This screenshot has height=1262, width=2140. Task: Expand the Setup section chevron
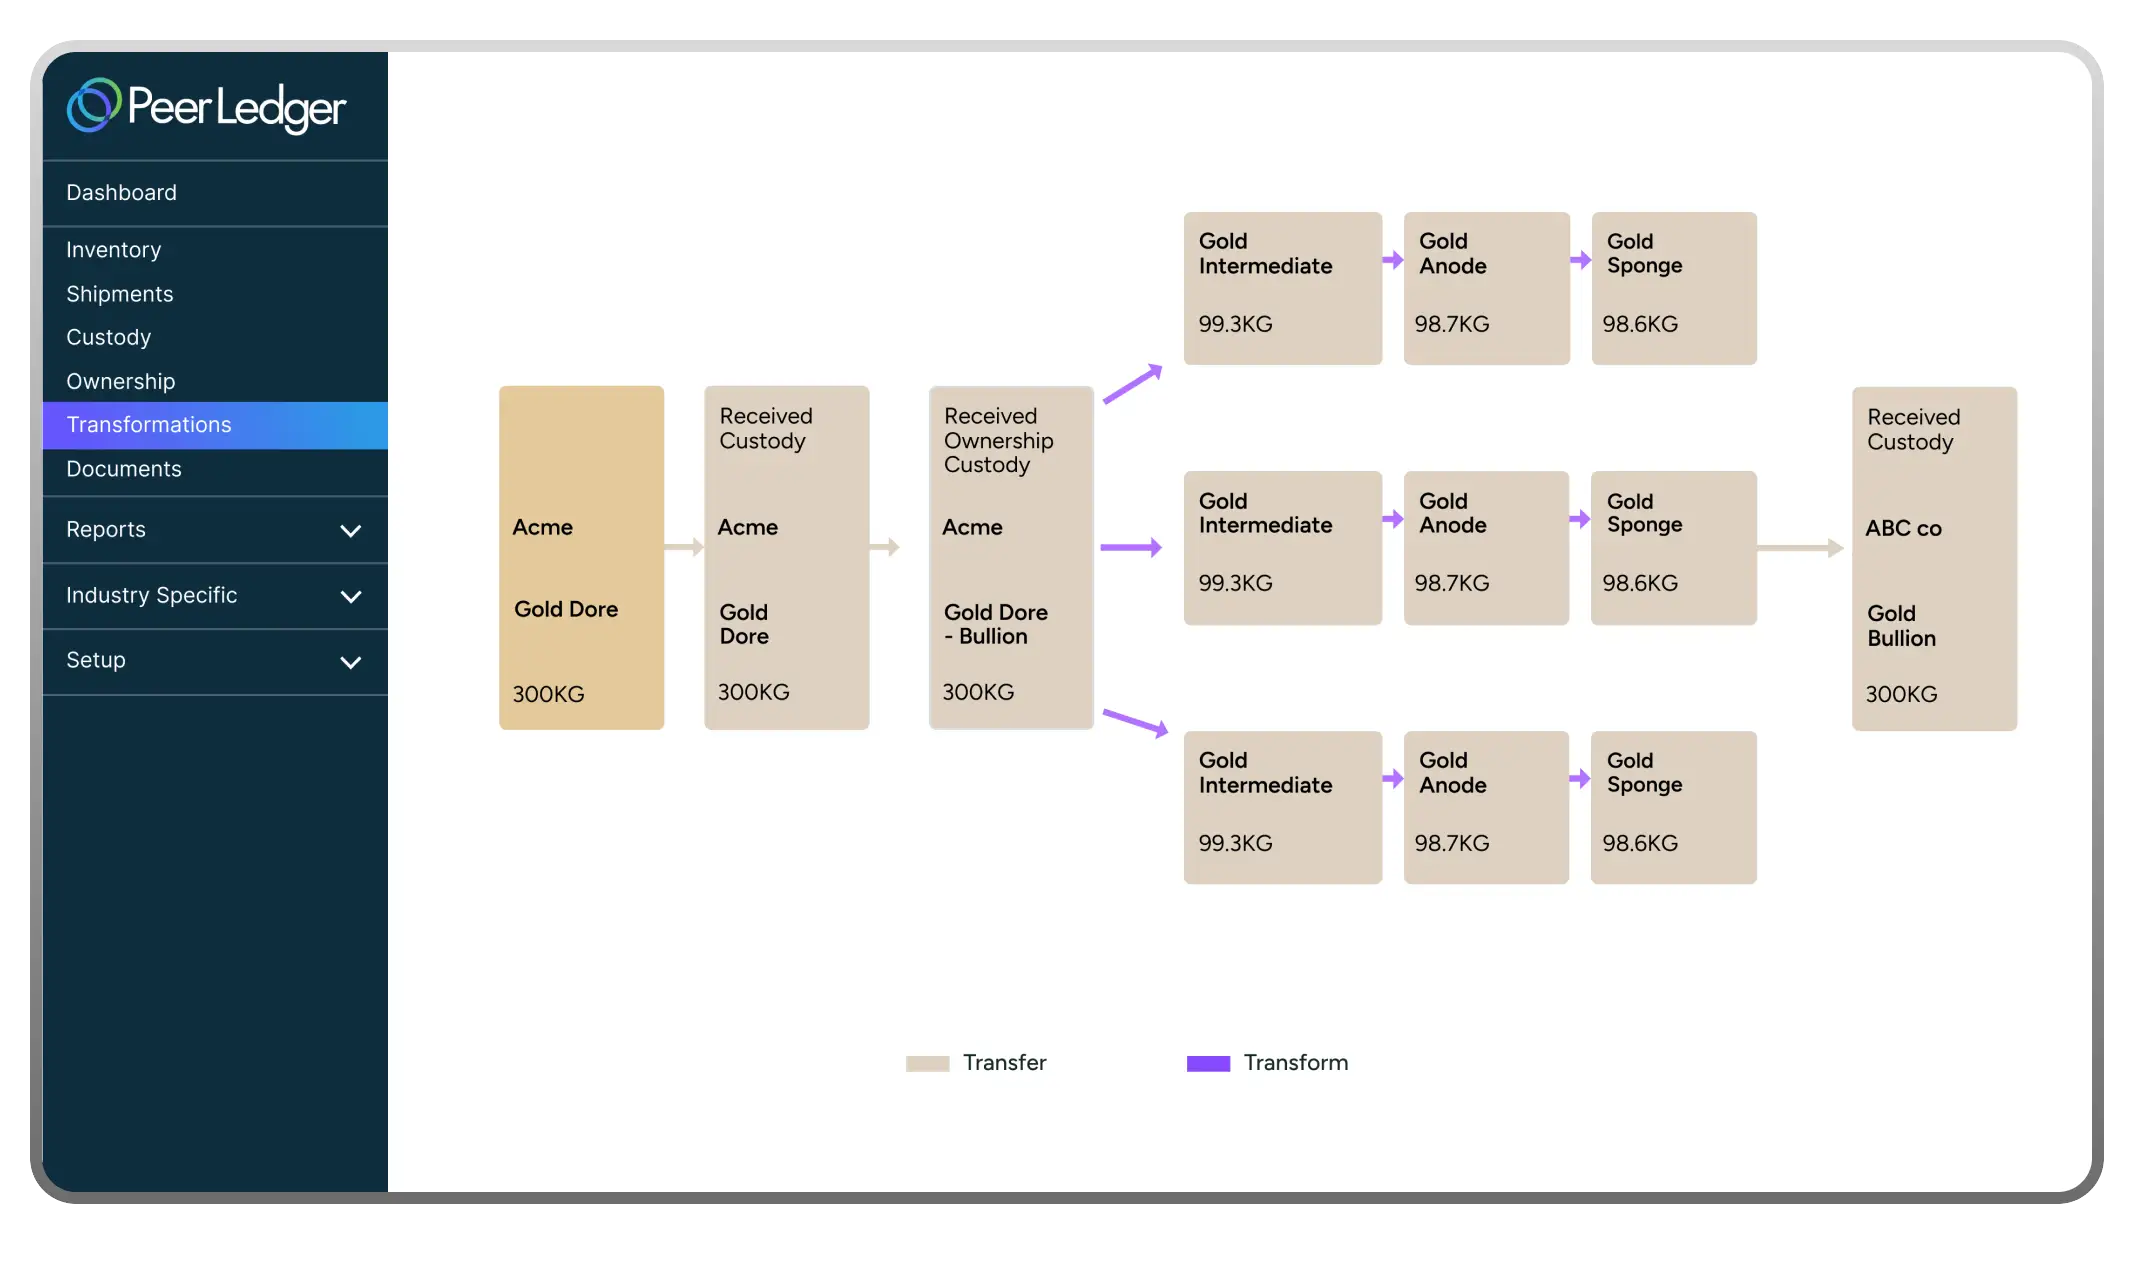[x=350, y=662]
